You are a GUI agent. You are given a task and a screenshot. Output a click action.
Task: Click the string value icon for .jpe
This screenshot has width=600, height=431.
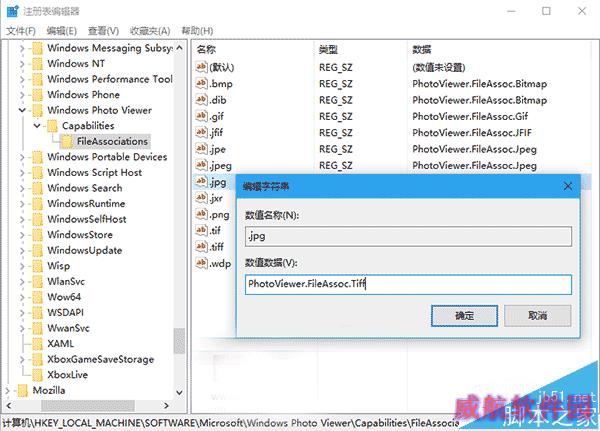point(201,149)
